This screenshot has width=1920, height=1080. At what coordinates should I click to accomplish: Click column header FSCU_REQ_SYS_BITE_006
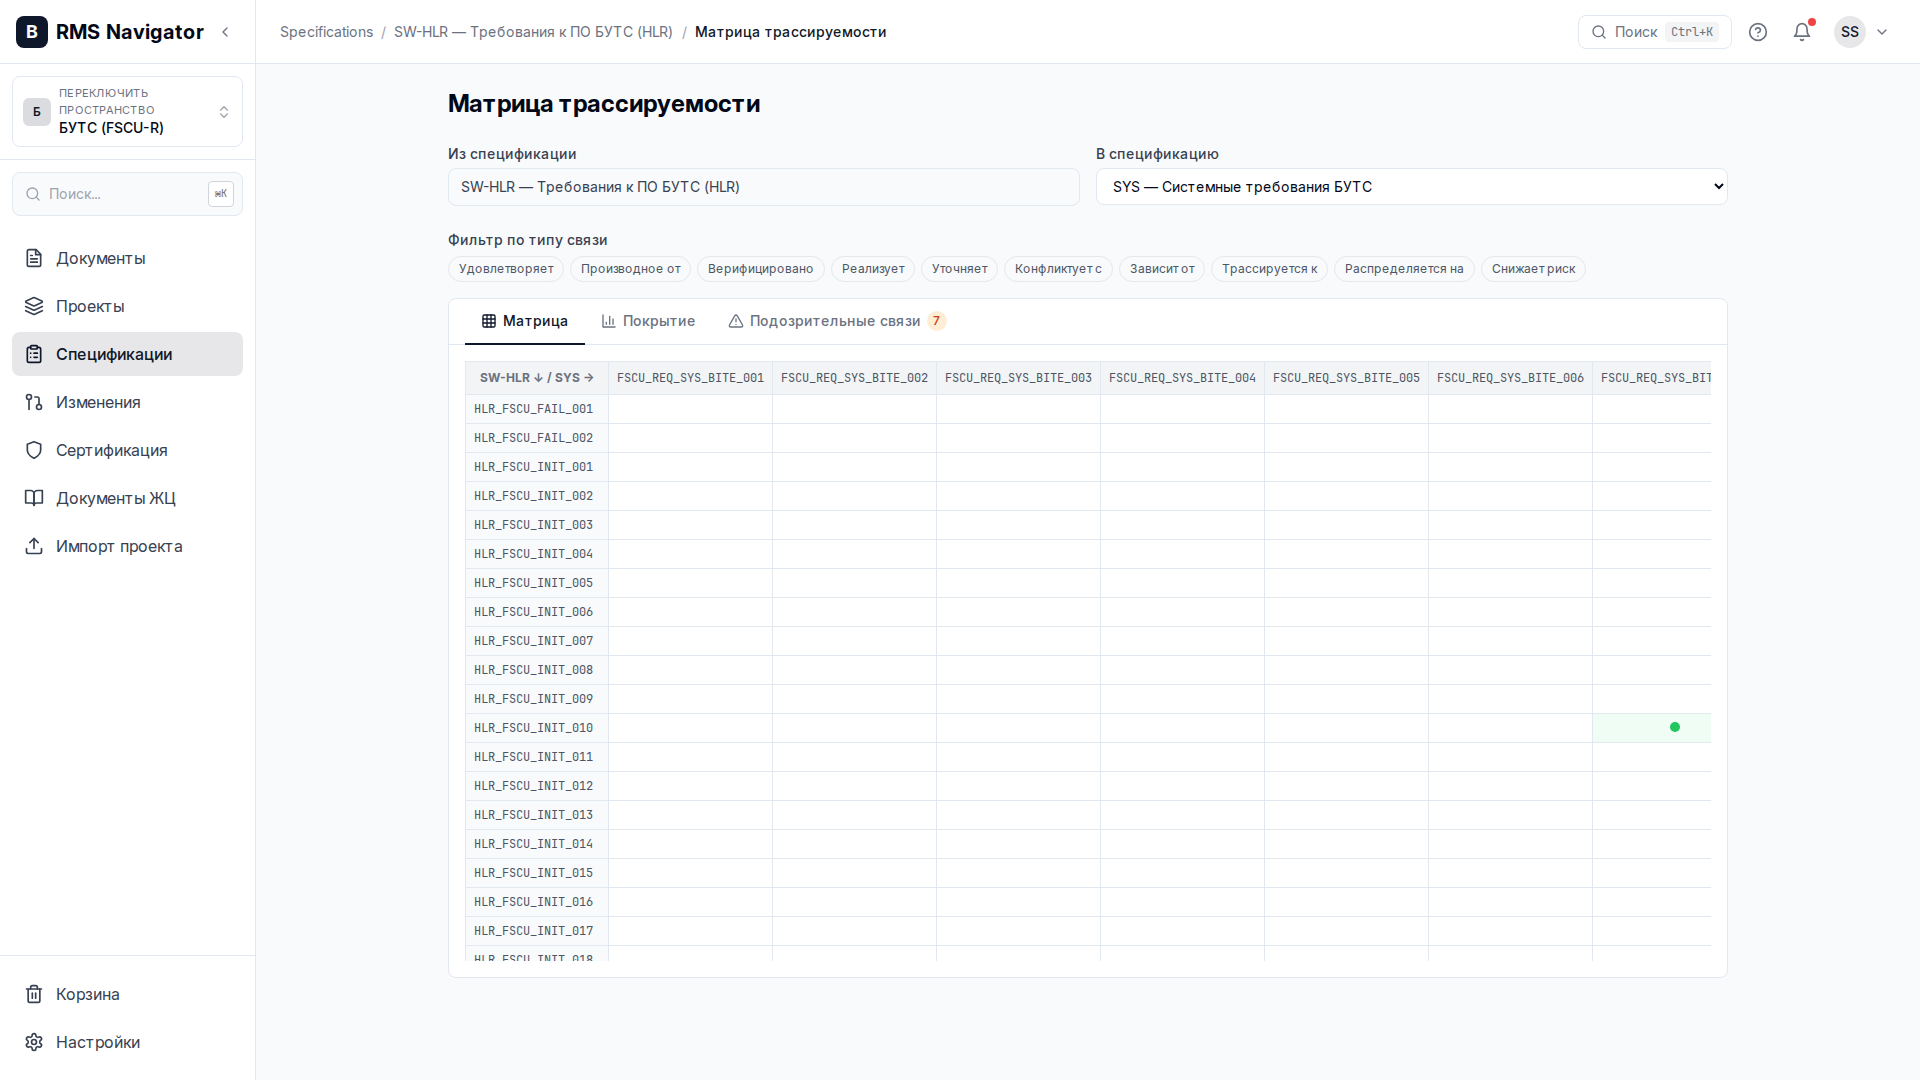pos(1510,378)
